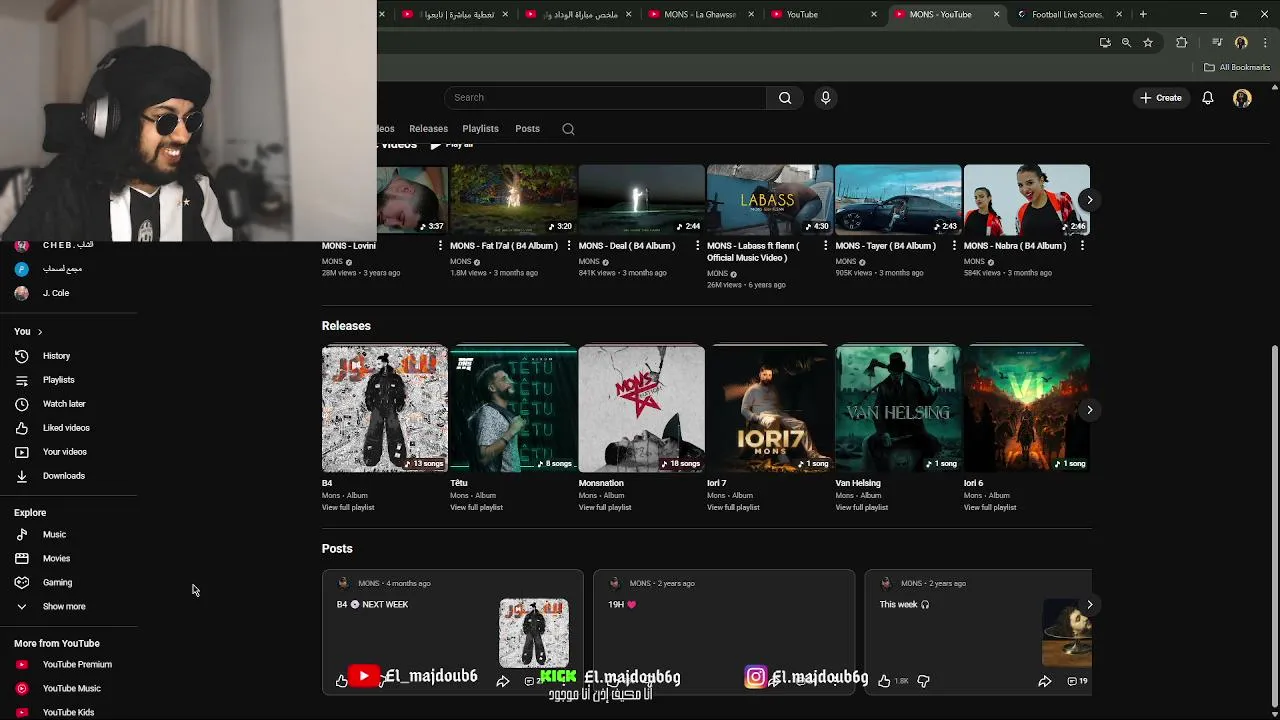Dislike the 'This week' post
Viewport: 1280px width, 720px height.
point(923,681)
